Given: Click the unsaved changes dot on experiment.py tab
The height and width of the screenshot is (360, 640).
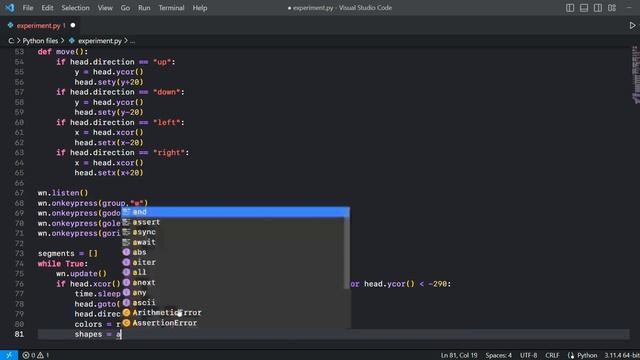Looking at the screenshot, I should click(x=73, y=25).
